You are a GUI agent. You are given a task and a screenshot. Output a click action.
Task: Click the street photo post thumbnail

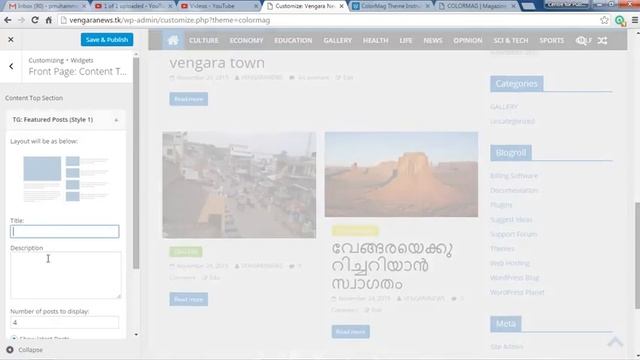tap(239, 185)
